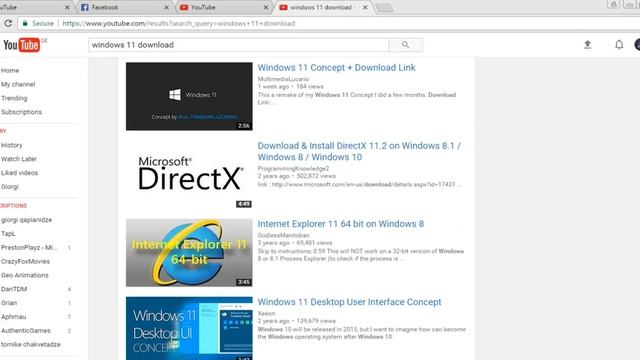
Task: Open 'Internet Explorer 11 64 bit' title
Action: click(x=341, y=224)
